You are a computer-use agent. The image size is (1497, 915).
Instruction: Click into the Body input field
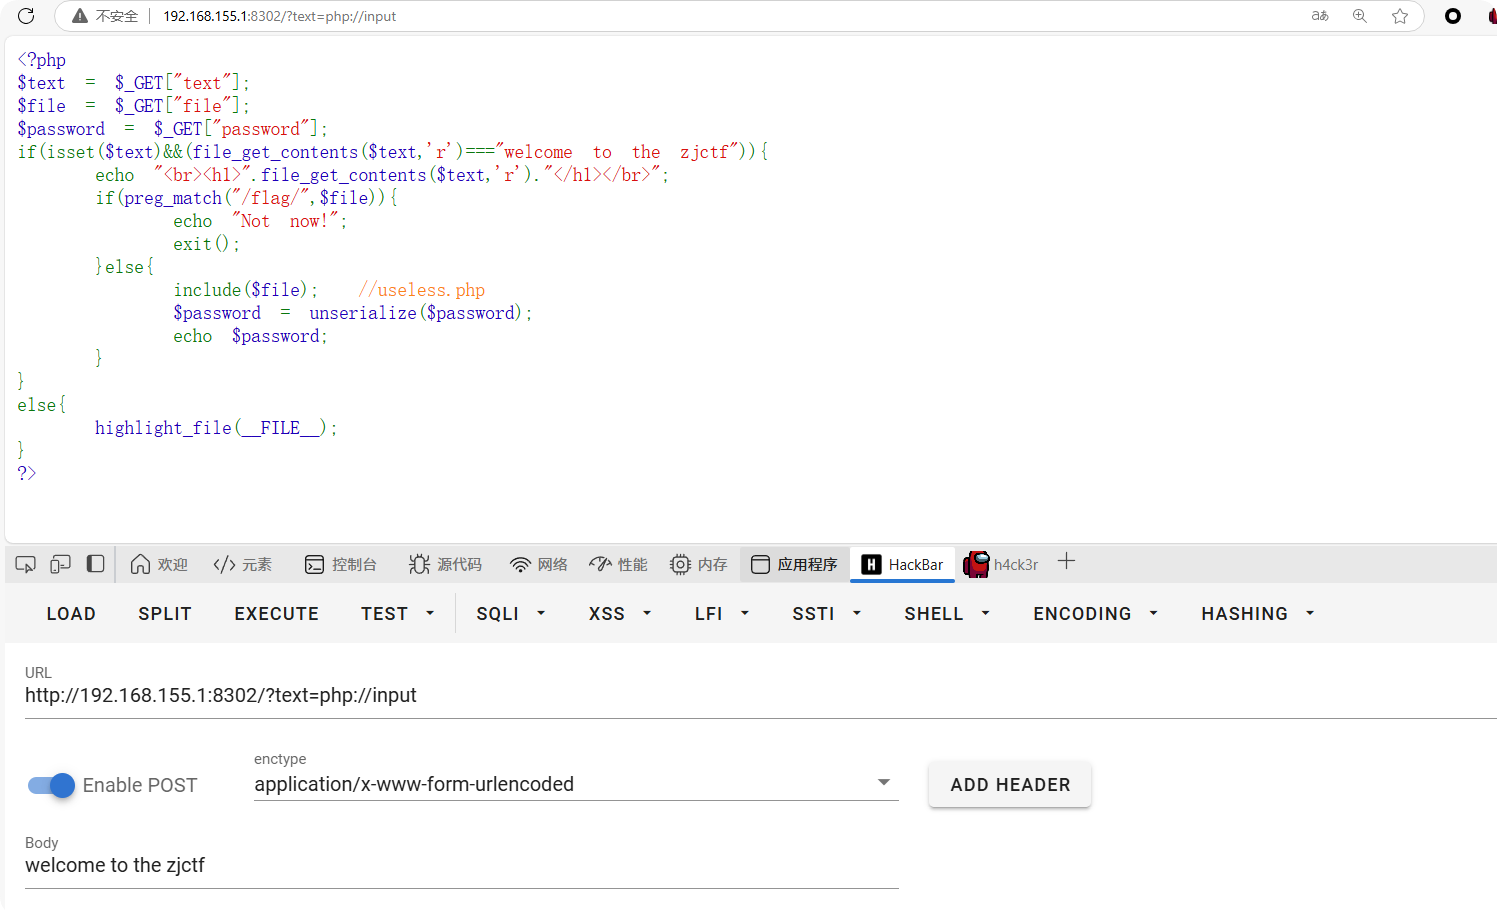point(462,865)
